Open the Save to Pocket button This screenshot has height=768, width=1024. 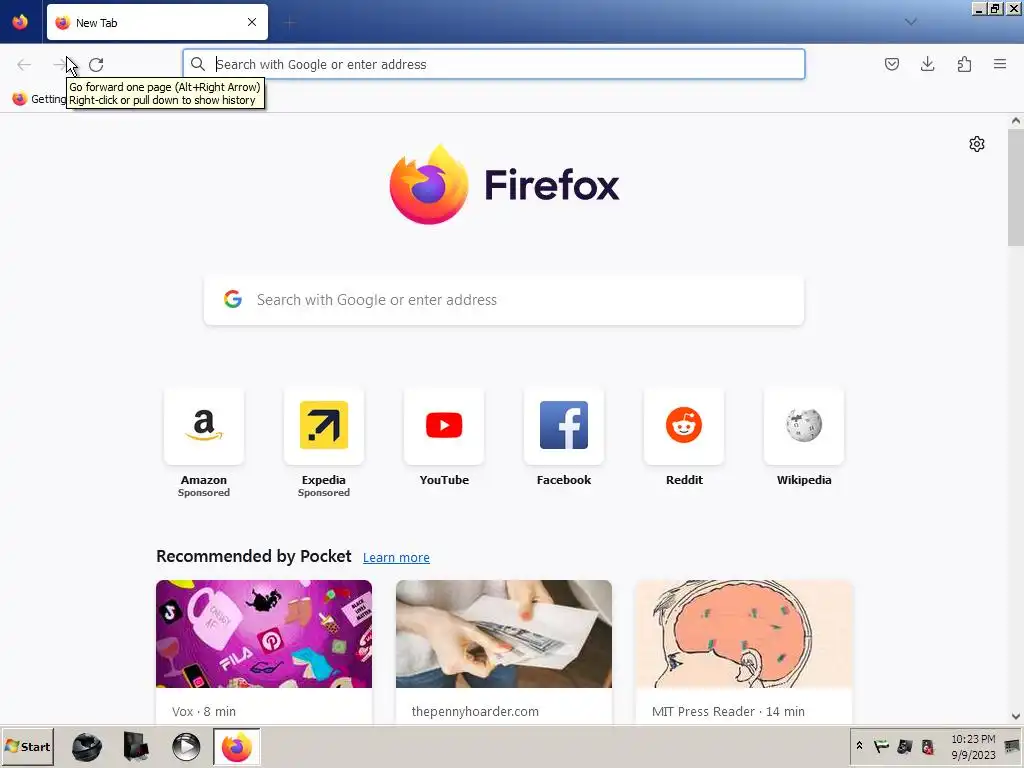[891, 64]
